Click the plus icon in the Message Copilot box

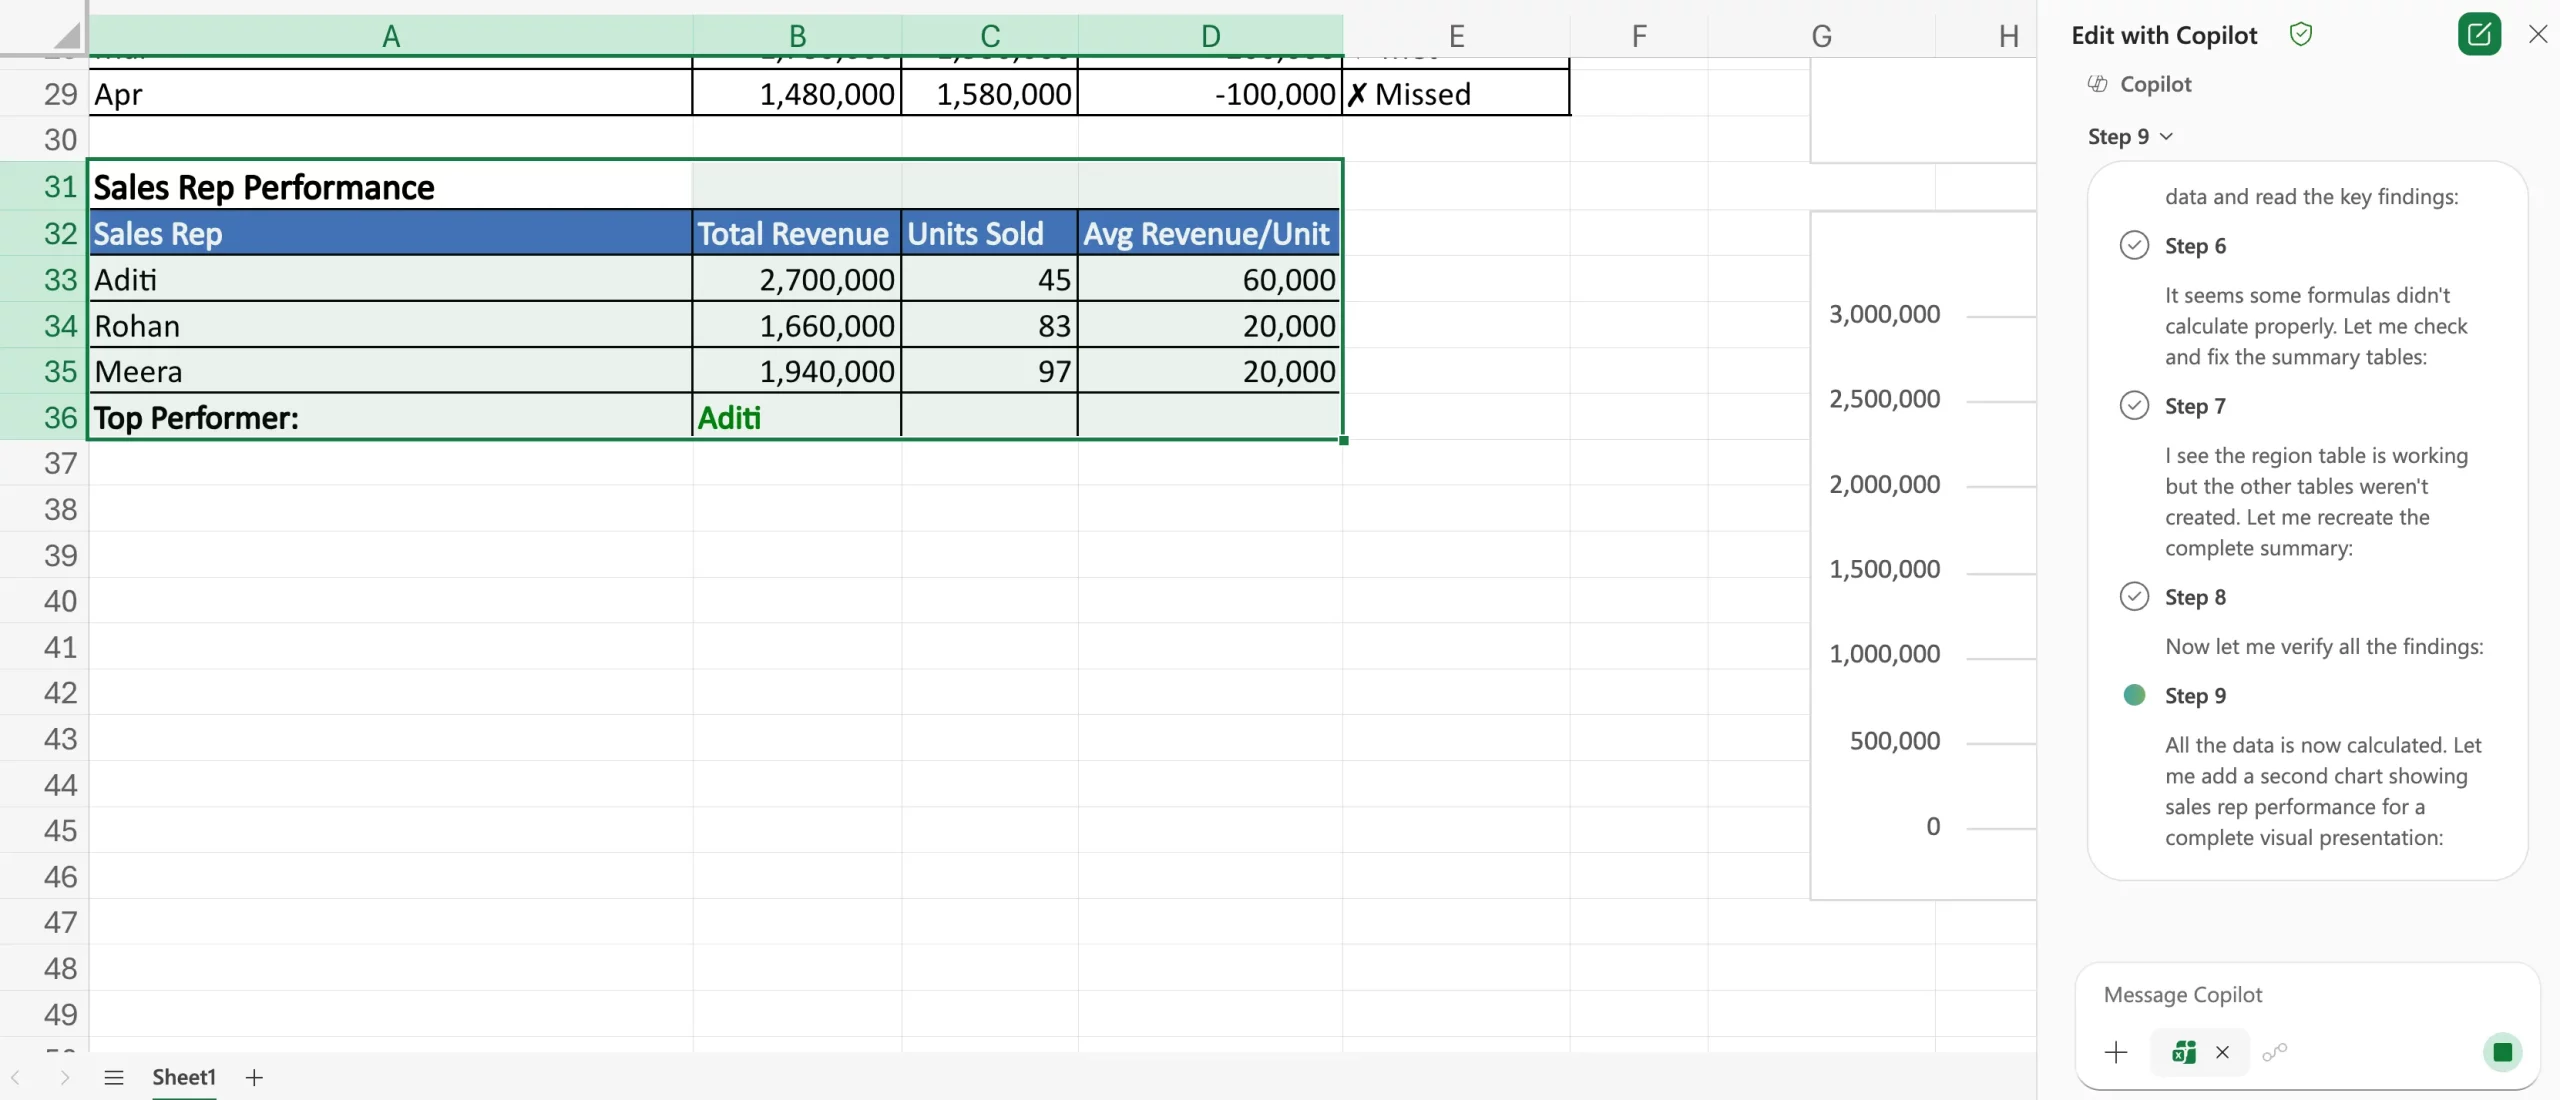[2116, 1052]
